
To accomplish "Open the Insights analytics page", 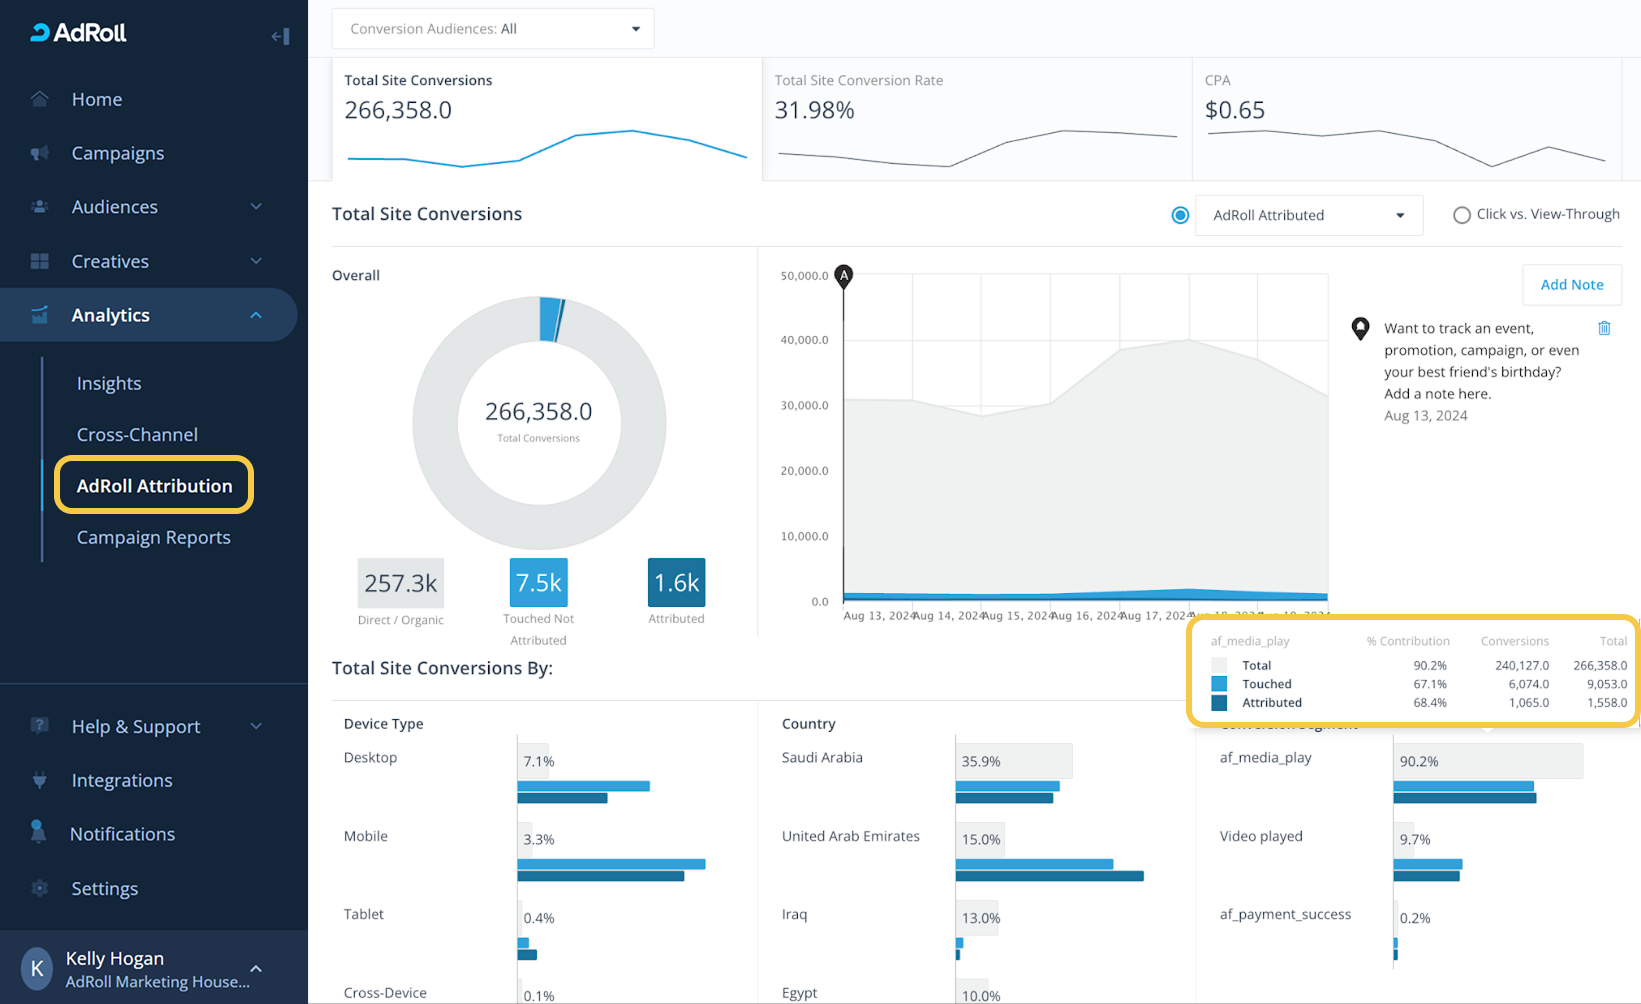I will (x=109, y=383).
